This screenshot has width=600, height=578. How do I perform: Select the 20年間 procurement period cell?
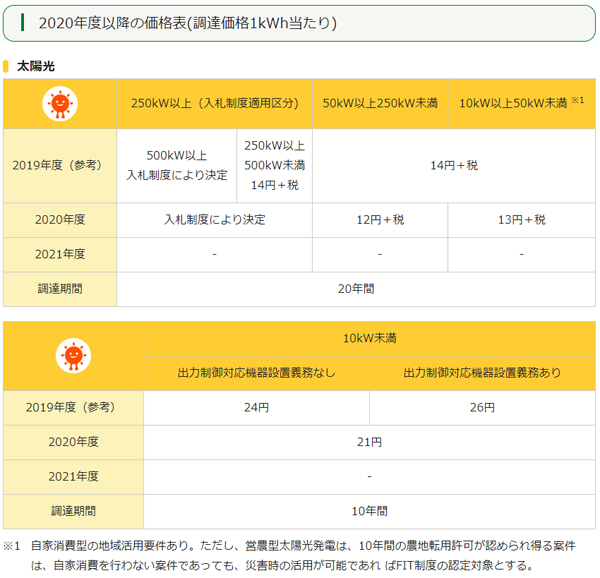(x=356, y=289)
